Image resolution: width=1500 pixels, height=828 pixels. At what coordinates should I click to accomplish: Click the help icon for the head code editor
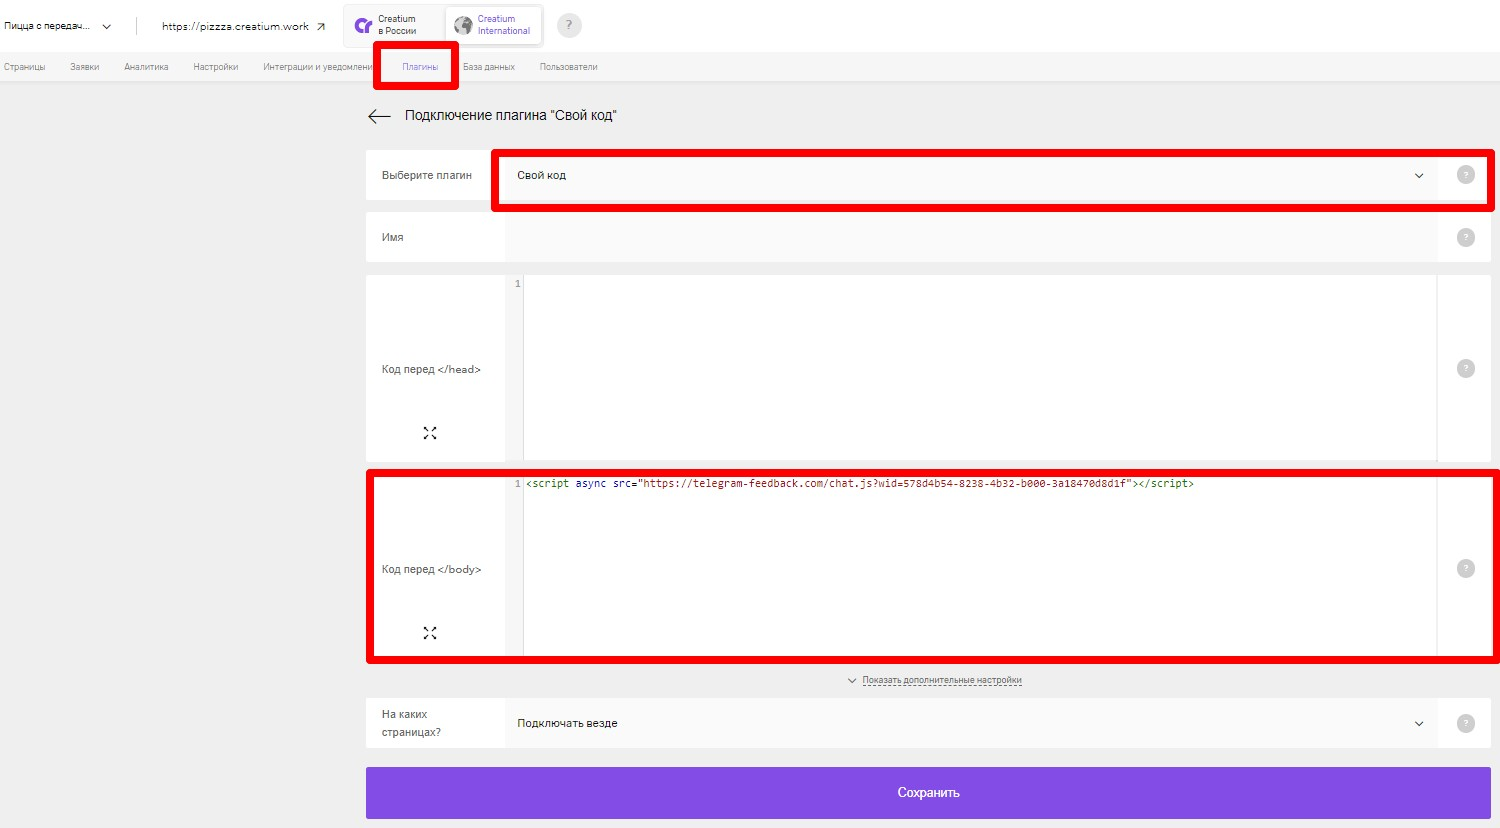[1466, 368]
